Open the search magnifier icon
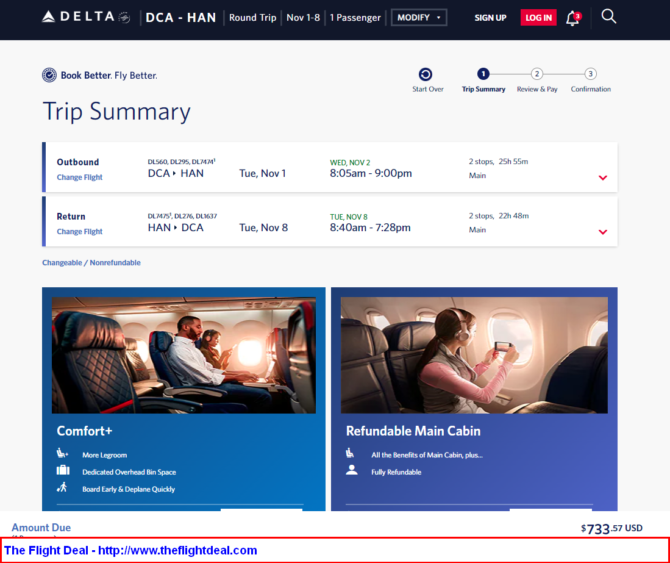 click(608, 17)
